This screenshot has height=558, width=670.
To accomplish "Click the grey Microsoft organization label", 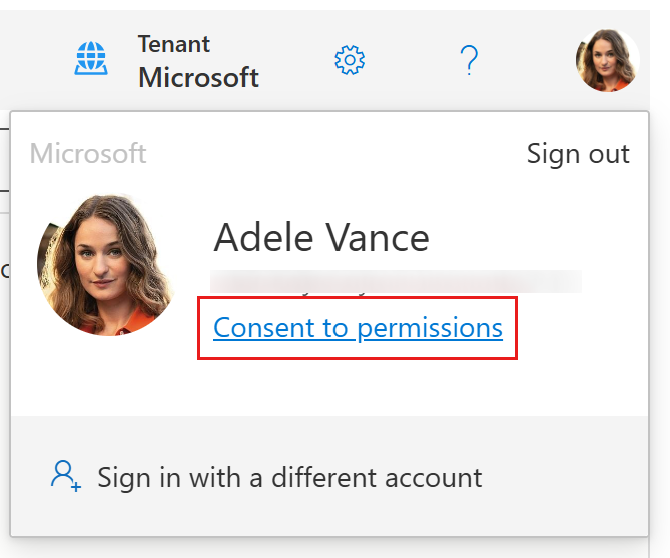I will (88, 153).
